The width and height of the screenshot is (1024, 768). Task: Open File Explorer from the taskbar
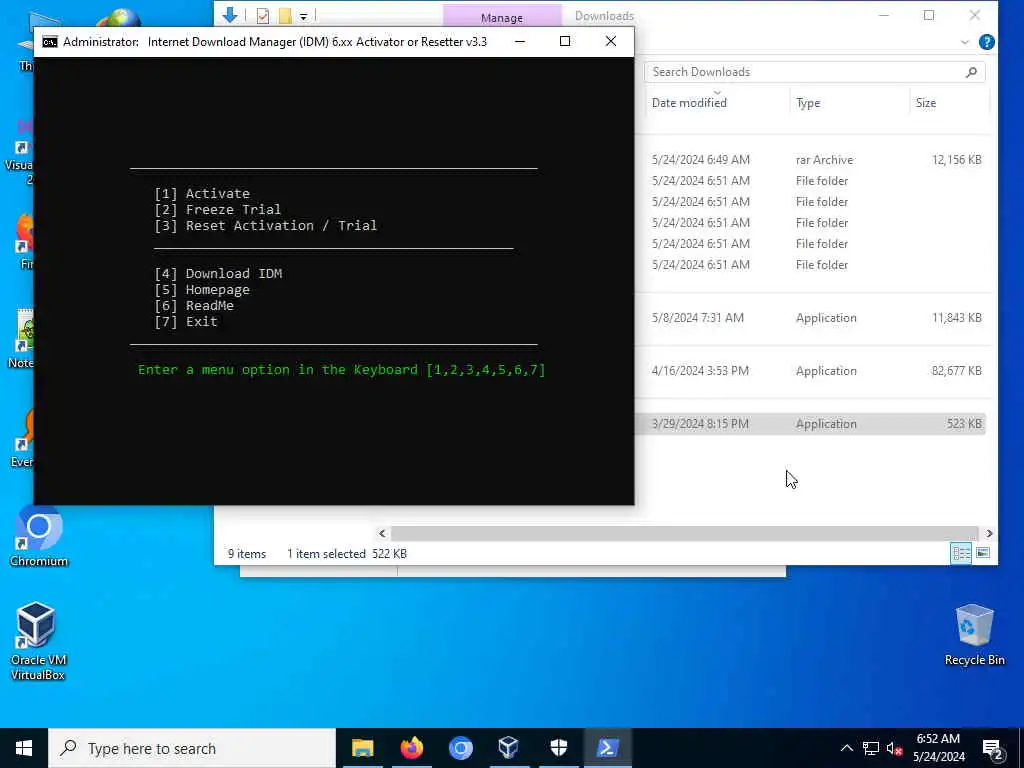[362, 748]
